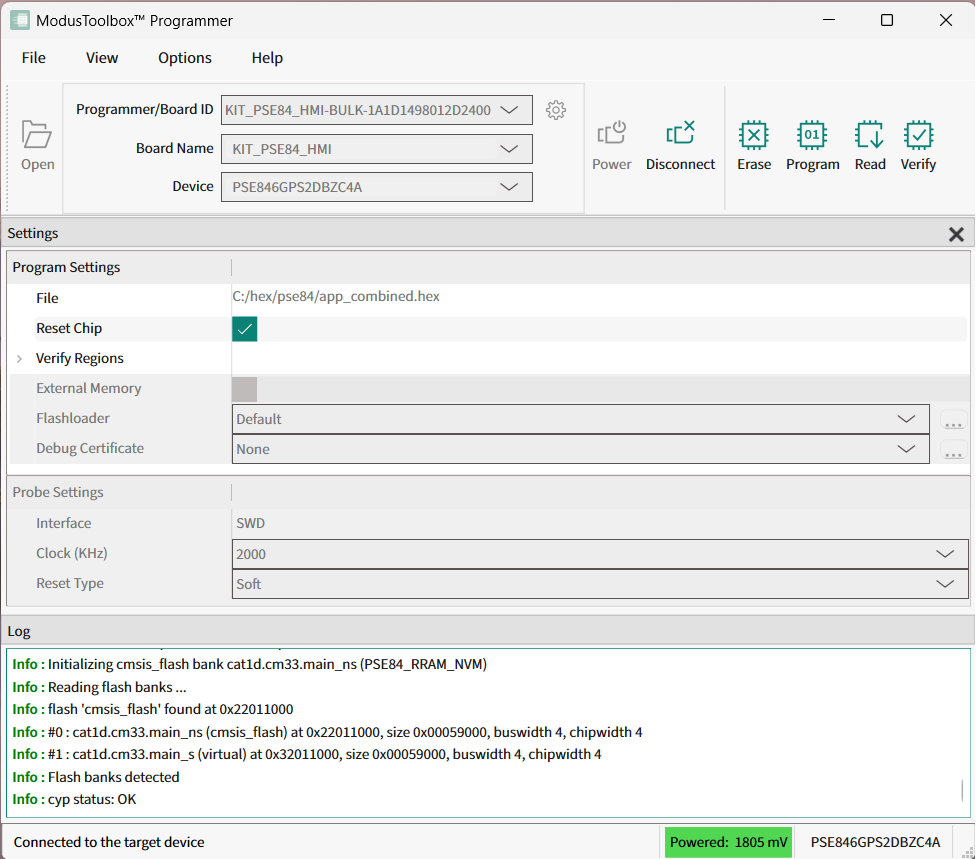977x859 pixels.
Task: Click the Flashloader label
Action: [x=72, y=419]
